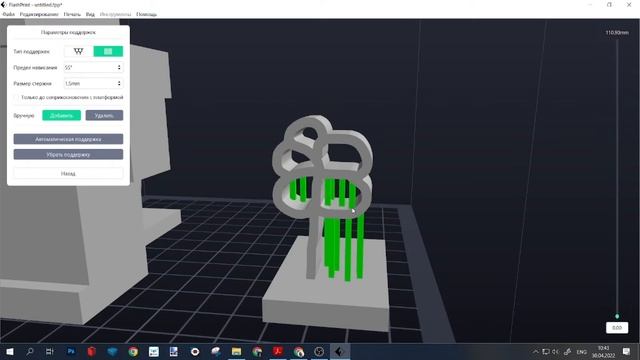Click the Назад (Back) button
This screenshot has width=640, height=360.
68,173
